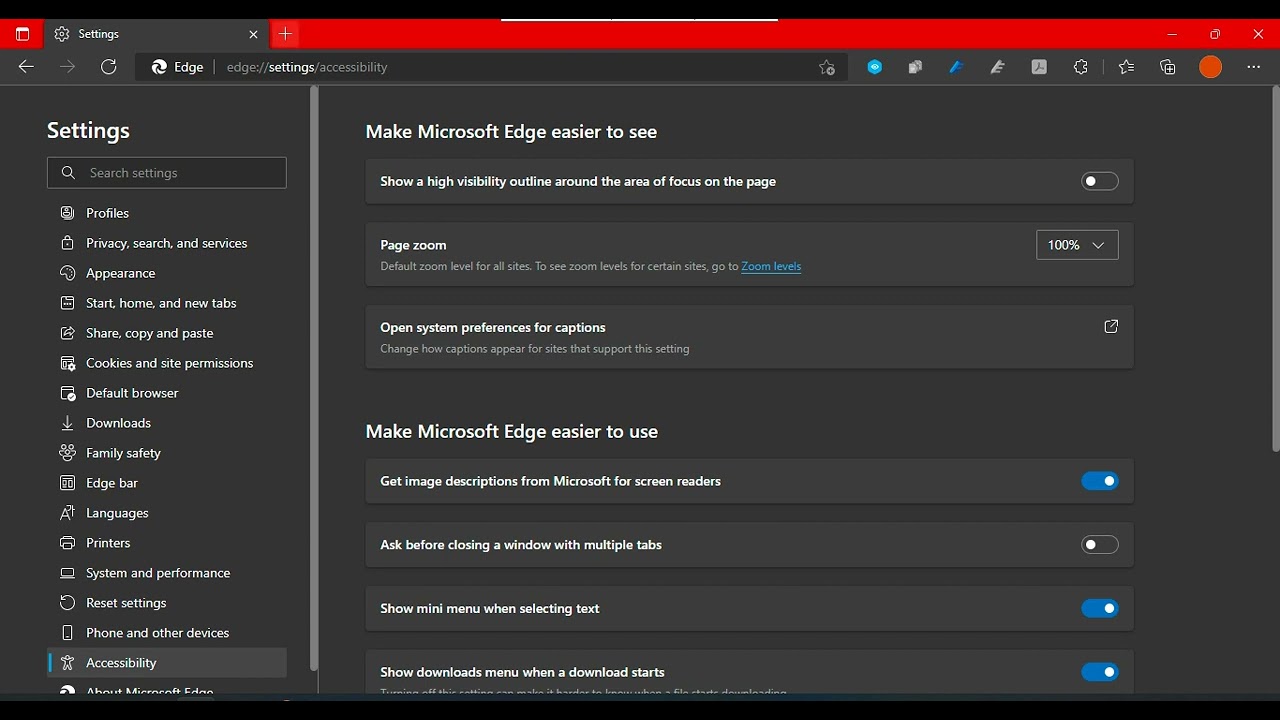Image resolution: width=1280 pixels, height=720 pixels.
Task: Click the blue pen extension icon
Action: [956, 67]
